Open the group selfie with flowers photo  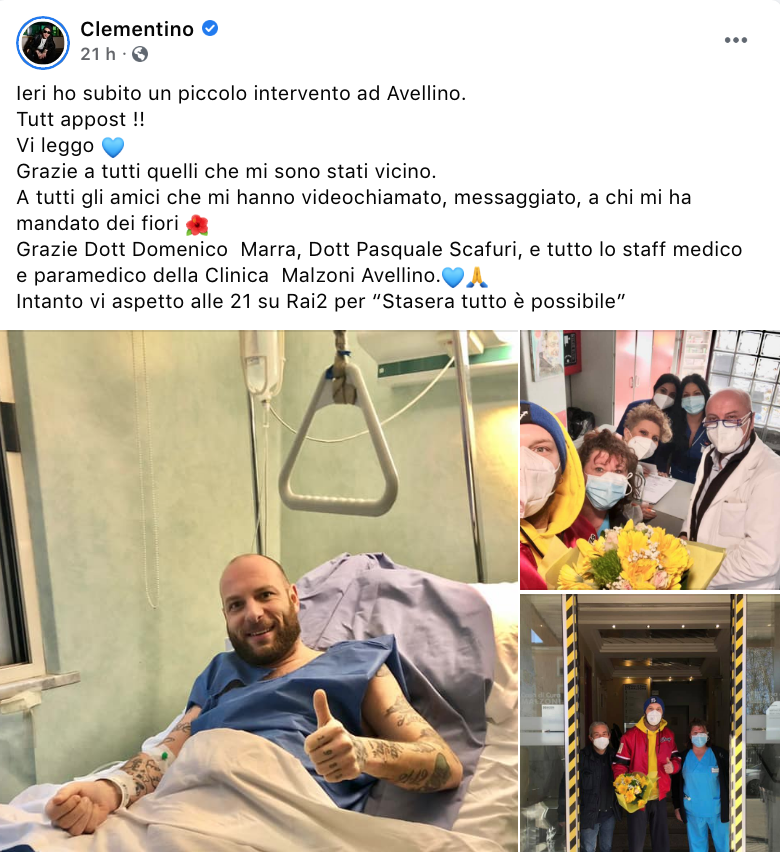tap(650, 460)
